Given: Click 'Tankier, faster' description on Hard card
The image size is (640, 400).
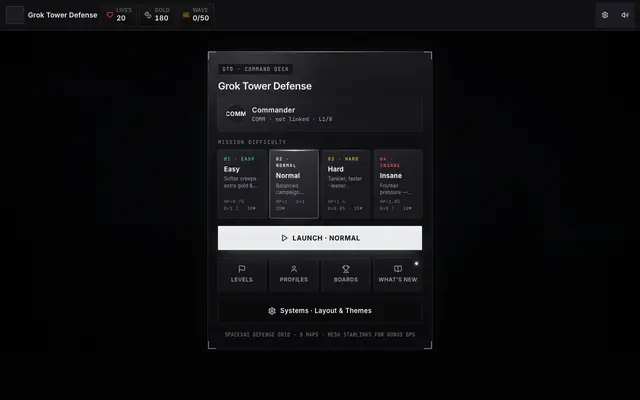Looking at the screenshot, I should click(x=345, y=182).
